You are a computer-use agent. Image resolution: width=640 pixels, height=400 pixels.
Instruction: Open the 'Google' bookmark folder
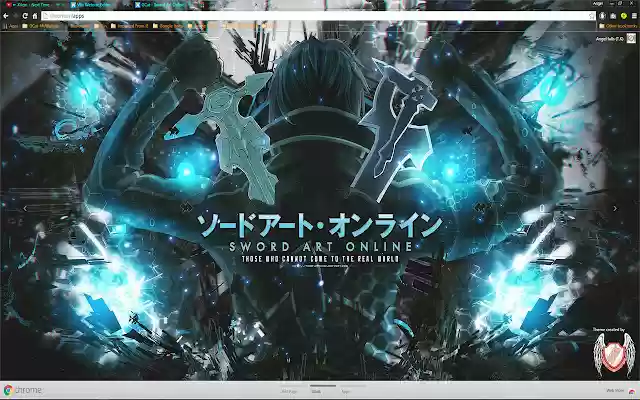point(168,26)
